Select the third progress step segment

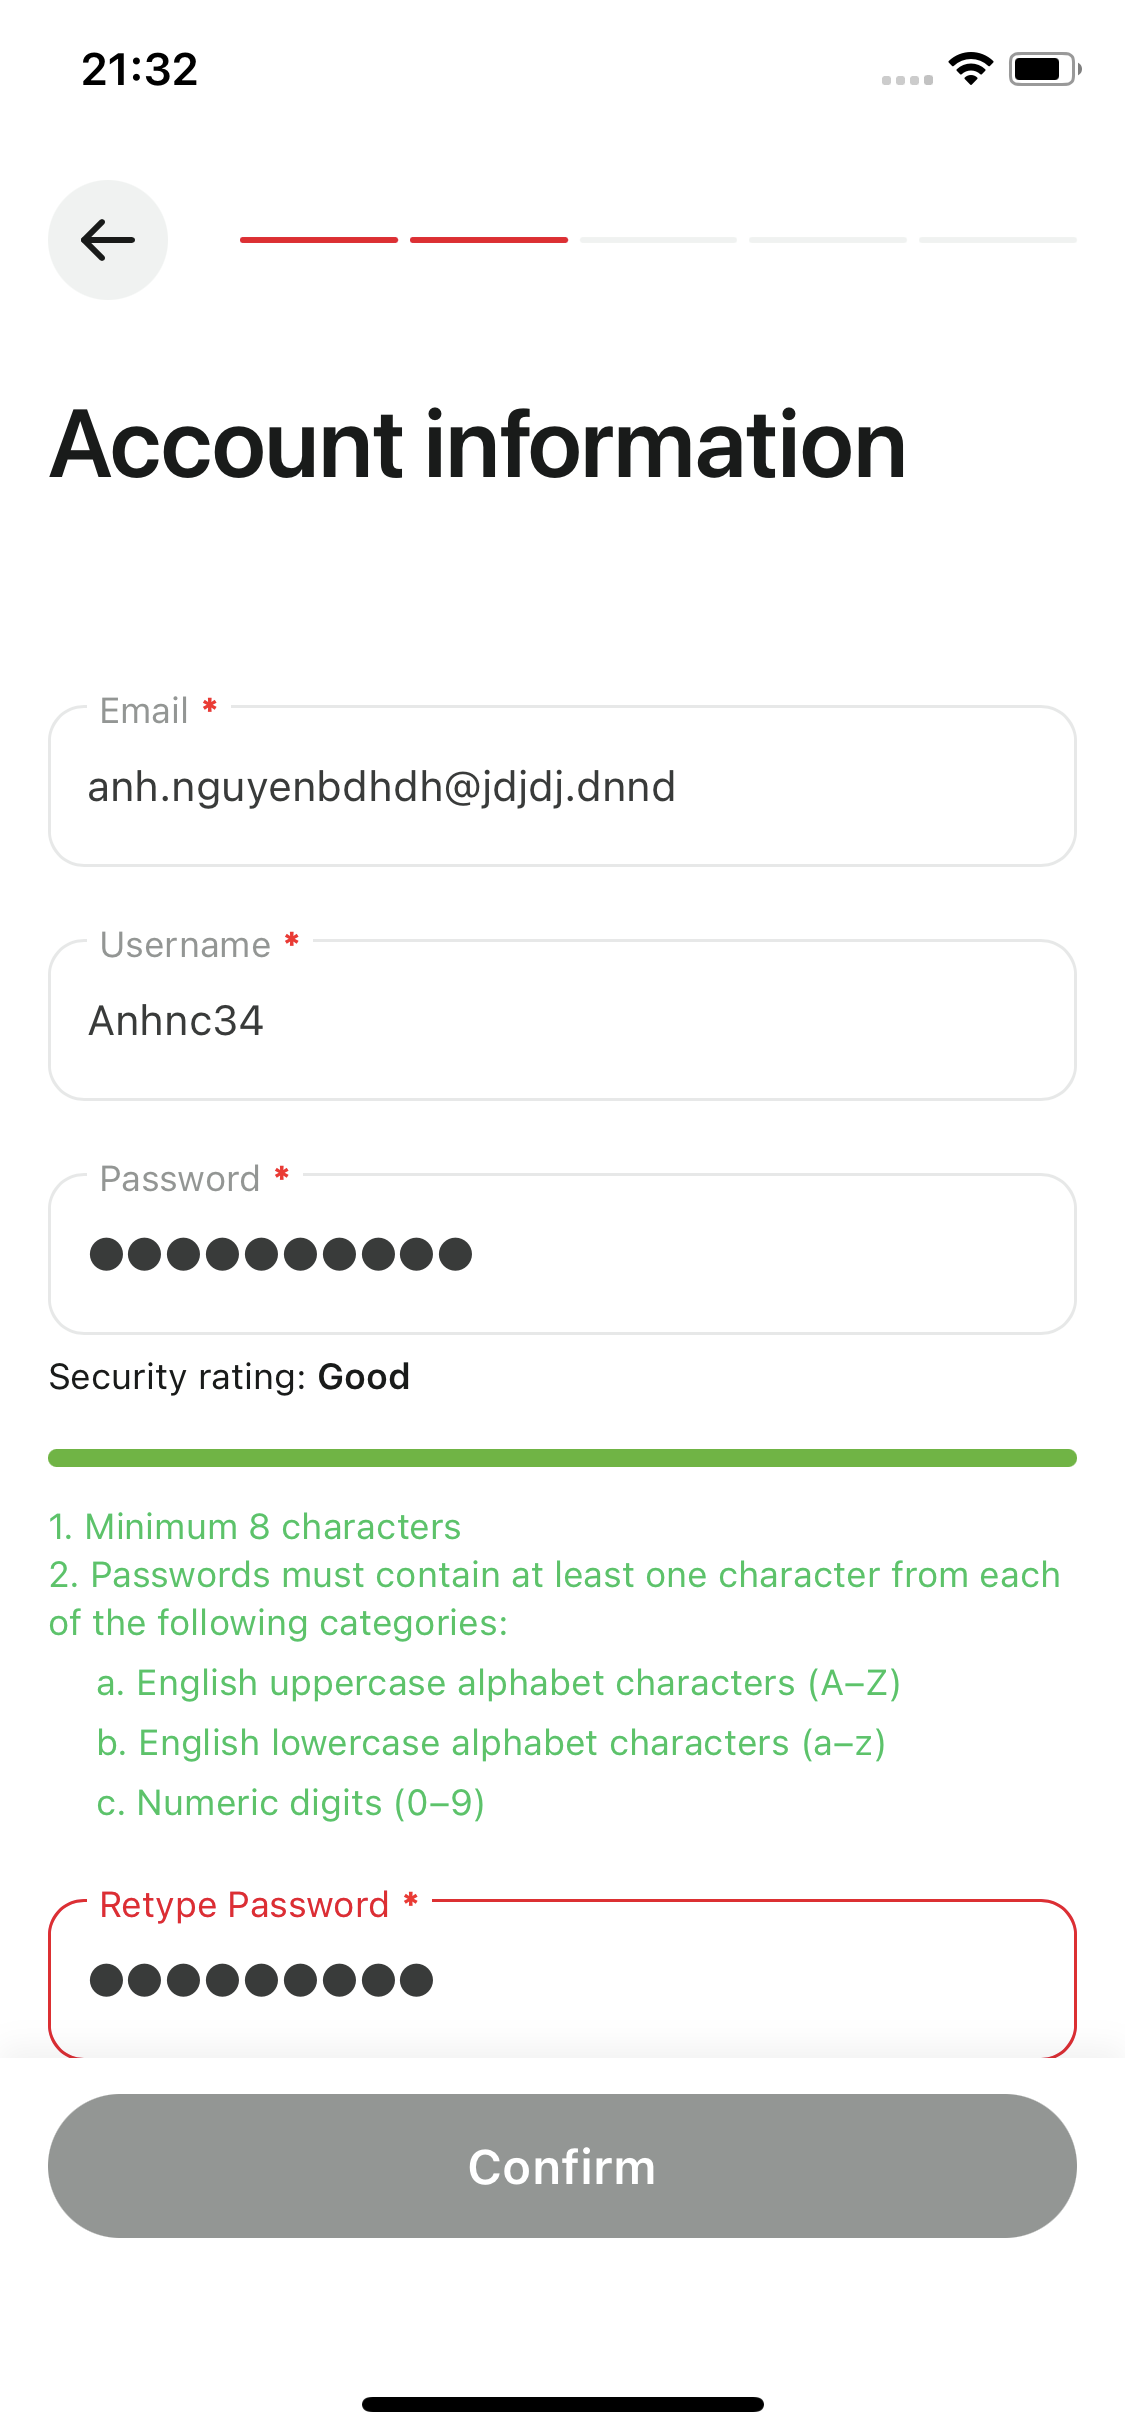[x=659, y=240]
